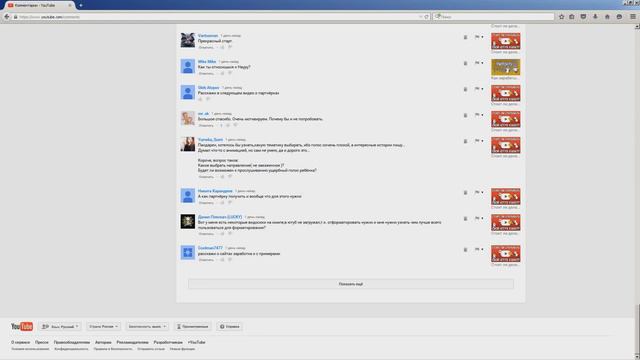The image size is (640, 360).
Task: Thumbs down Mike Mike's comment
Action: coord(230,73)
